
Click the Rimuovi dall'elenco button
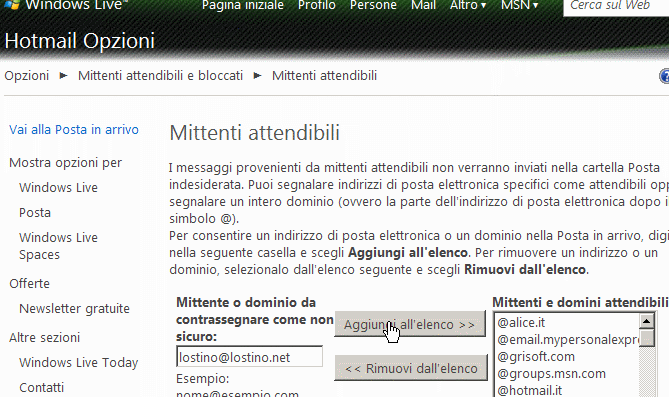click(411, 368)
